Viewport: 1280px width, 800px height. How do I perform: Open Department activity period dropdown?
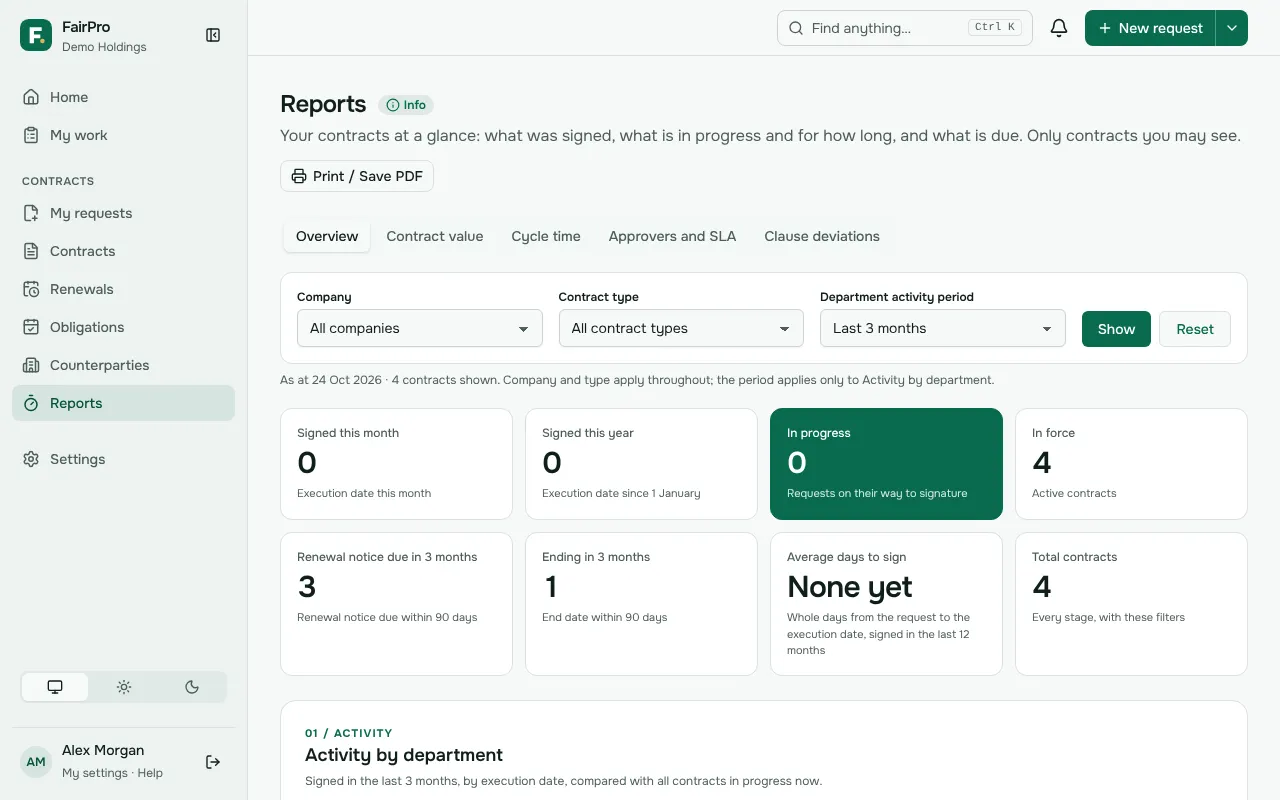coord(943,328)
